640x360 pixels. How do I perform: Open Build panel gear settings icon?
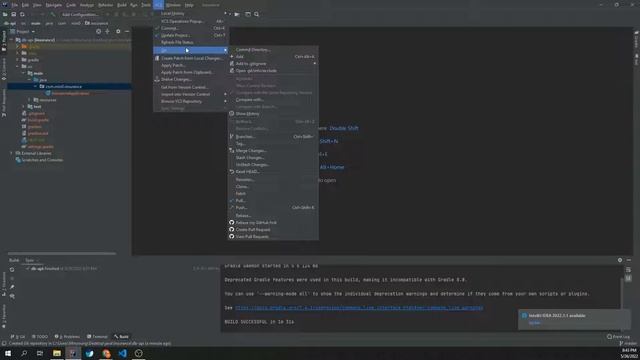pos(620,260)
